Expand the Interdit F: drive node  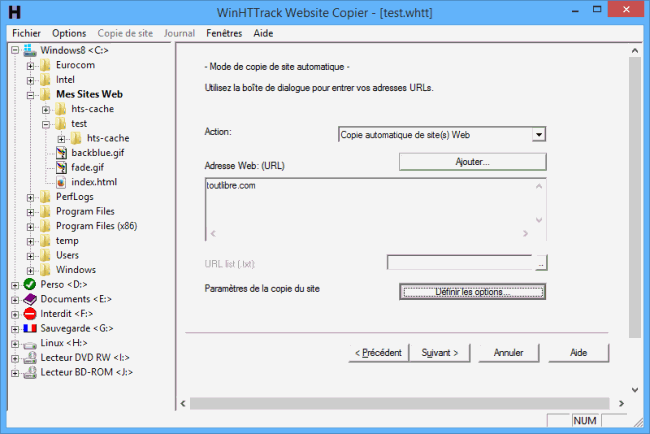pos(15,315)
